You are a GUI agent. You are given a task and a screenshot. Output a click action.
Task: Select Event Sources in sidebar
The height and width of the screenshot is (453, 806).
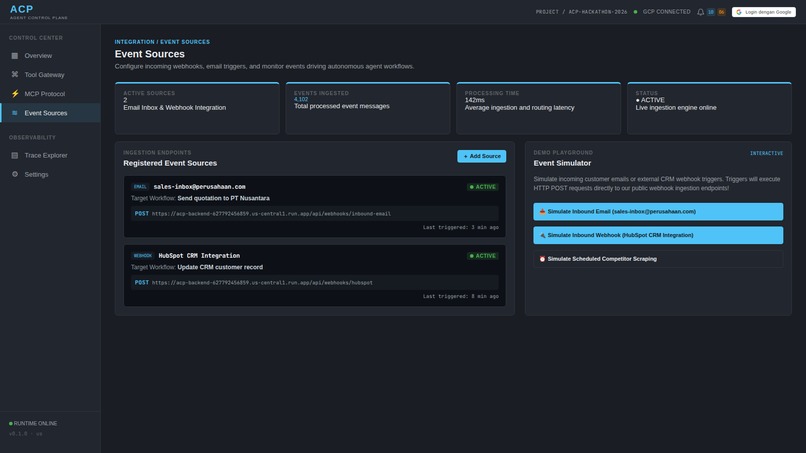tap(50, 113)
